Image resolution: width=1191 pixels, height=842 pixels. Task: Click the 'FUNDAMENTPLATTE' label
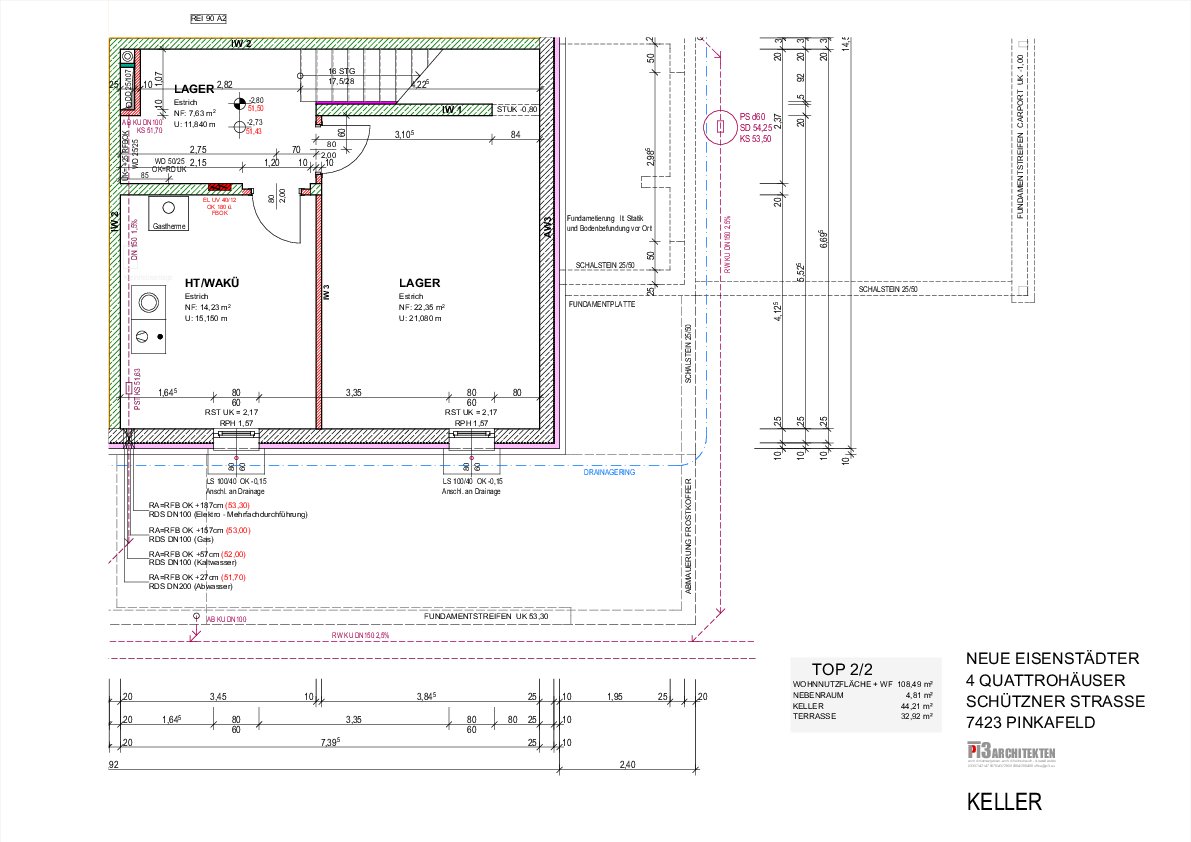(602, 304)
